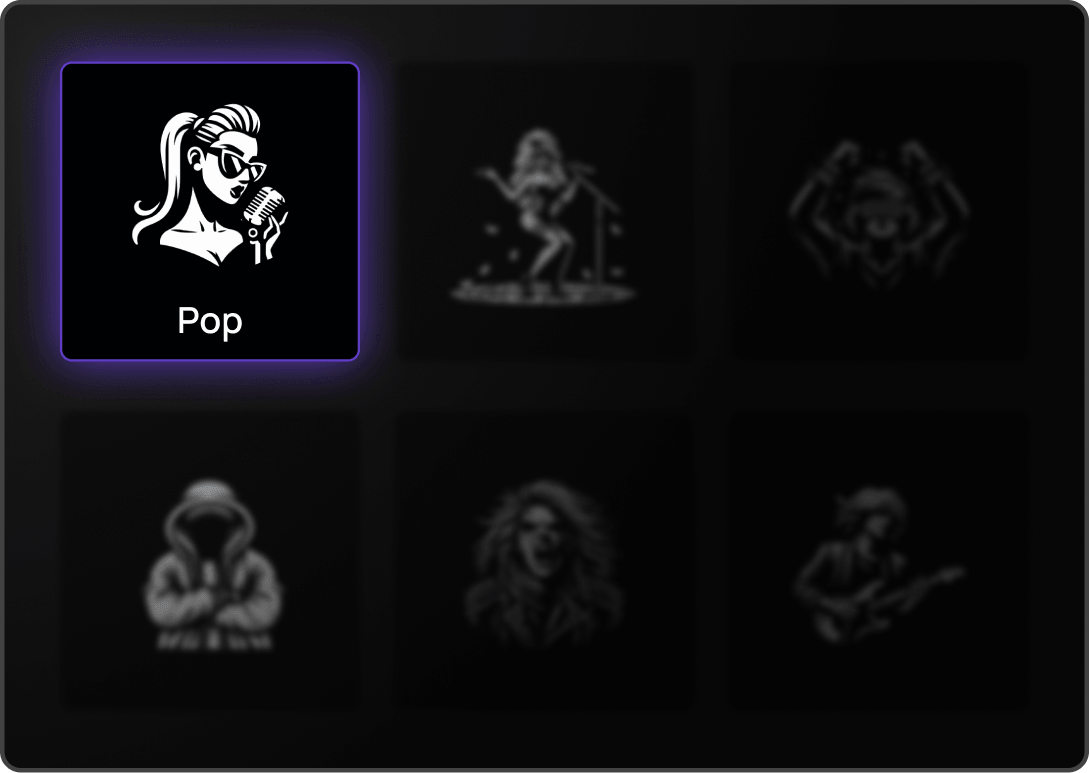The image size is (1089, 773).
Task: Select the blurred guitarist with hat card
Action: [879, 561]
